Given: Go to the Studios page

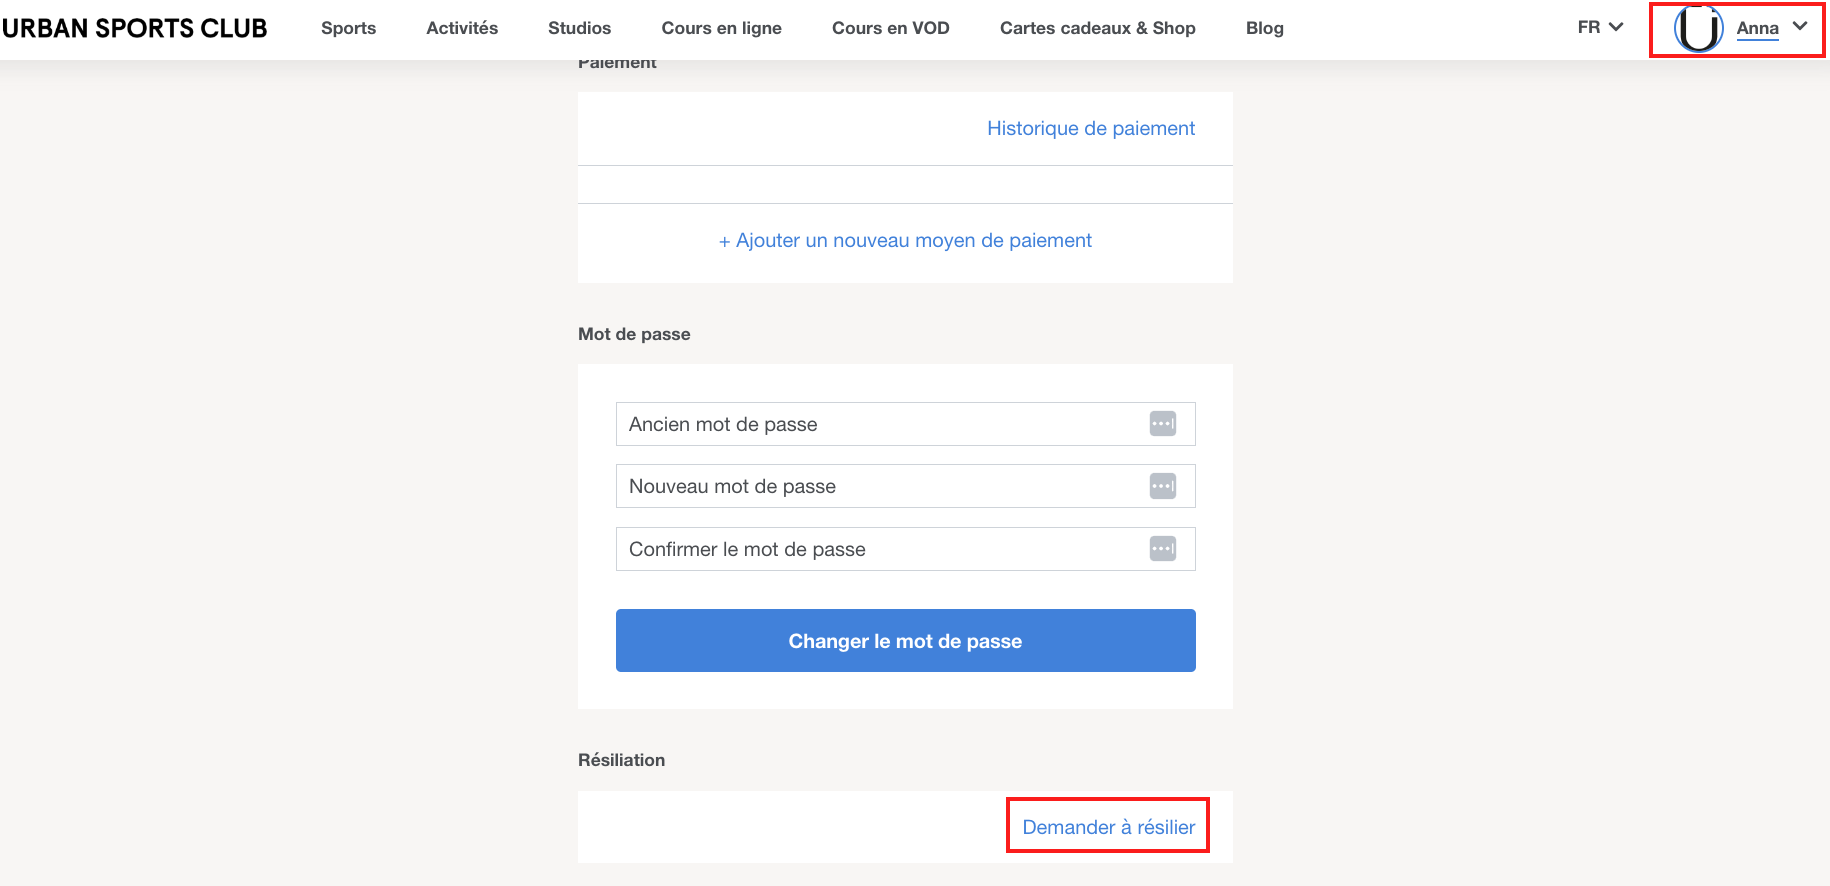Looking at the screenshot, I should click(x=579, y=28).
